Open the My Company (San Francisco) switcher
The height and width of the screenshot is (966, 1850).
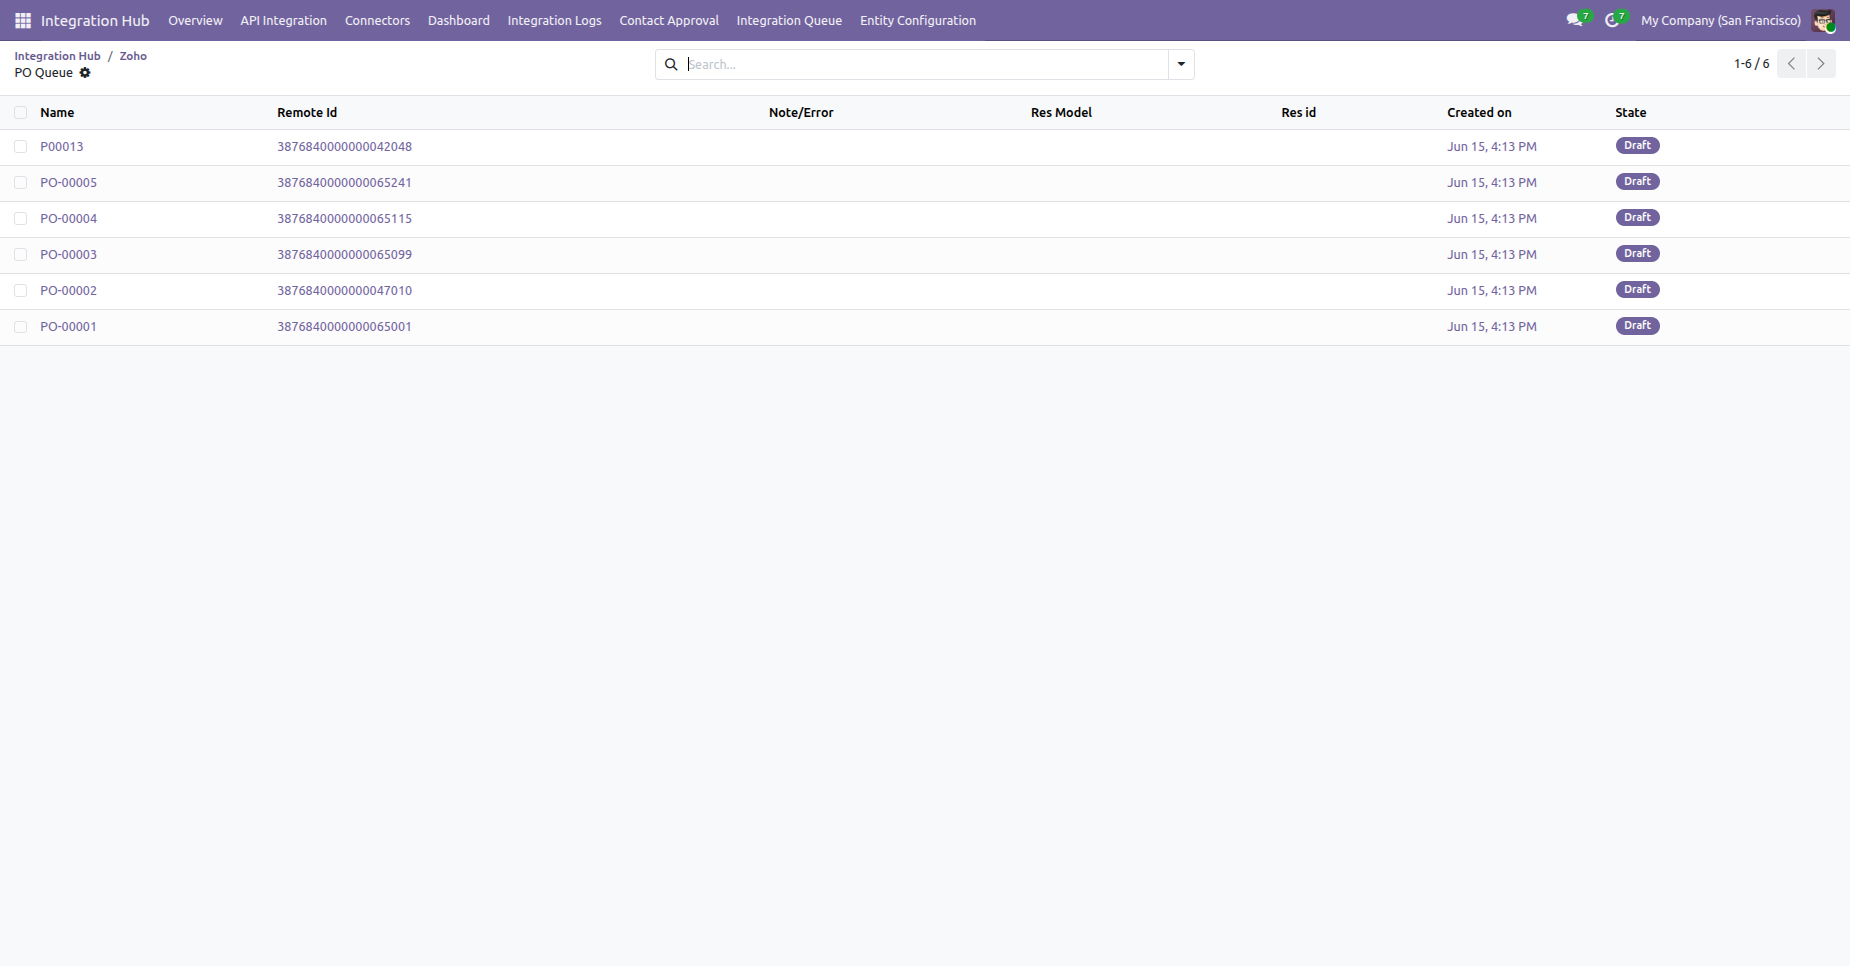coord(1721,21)
